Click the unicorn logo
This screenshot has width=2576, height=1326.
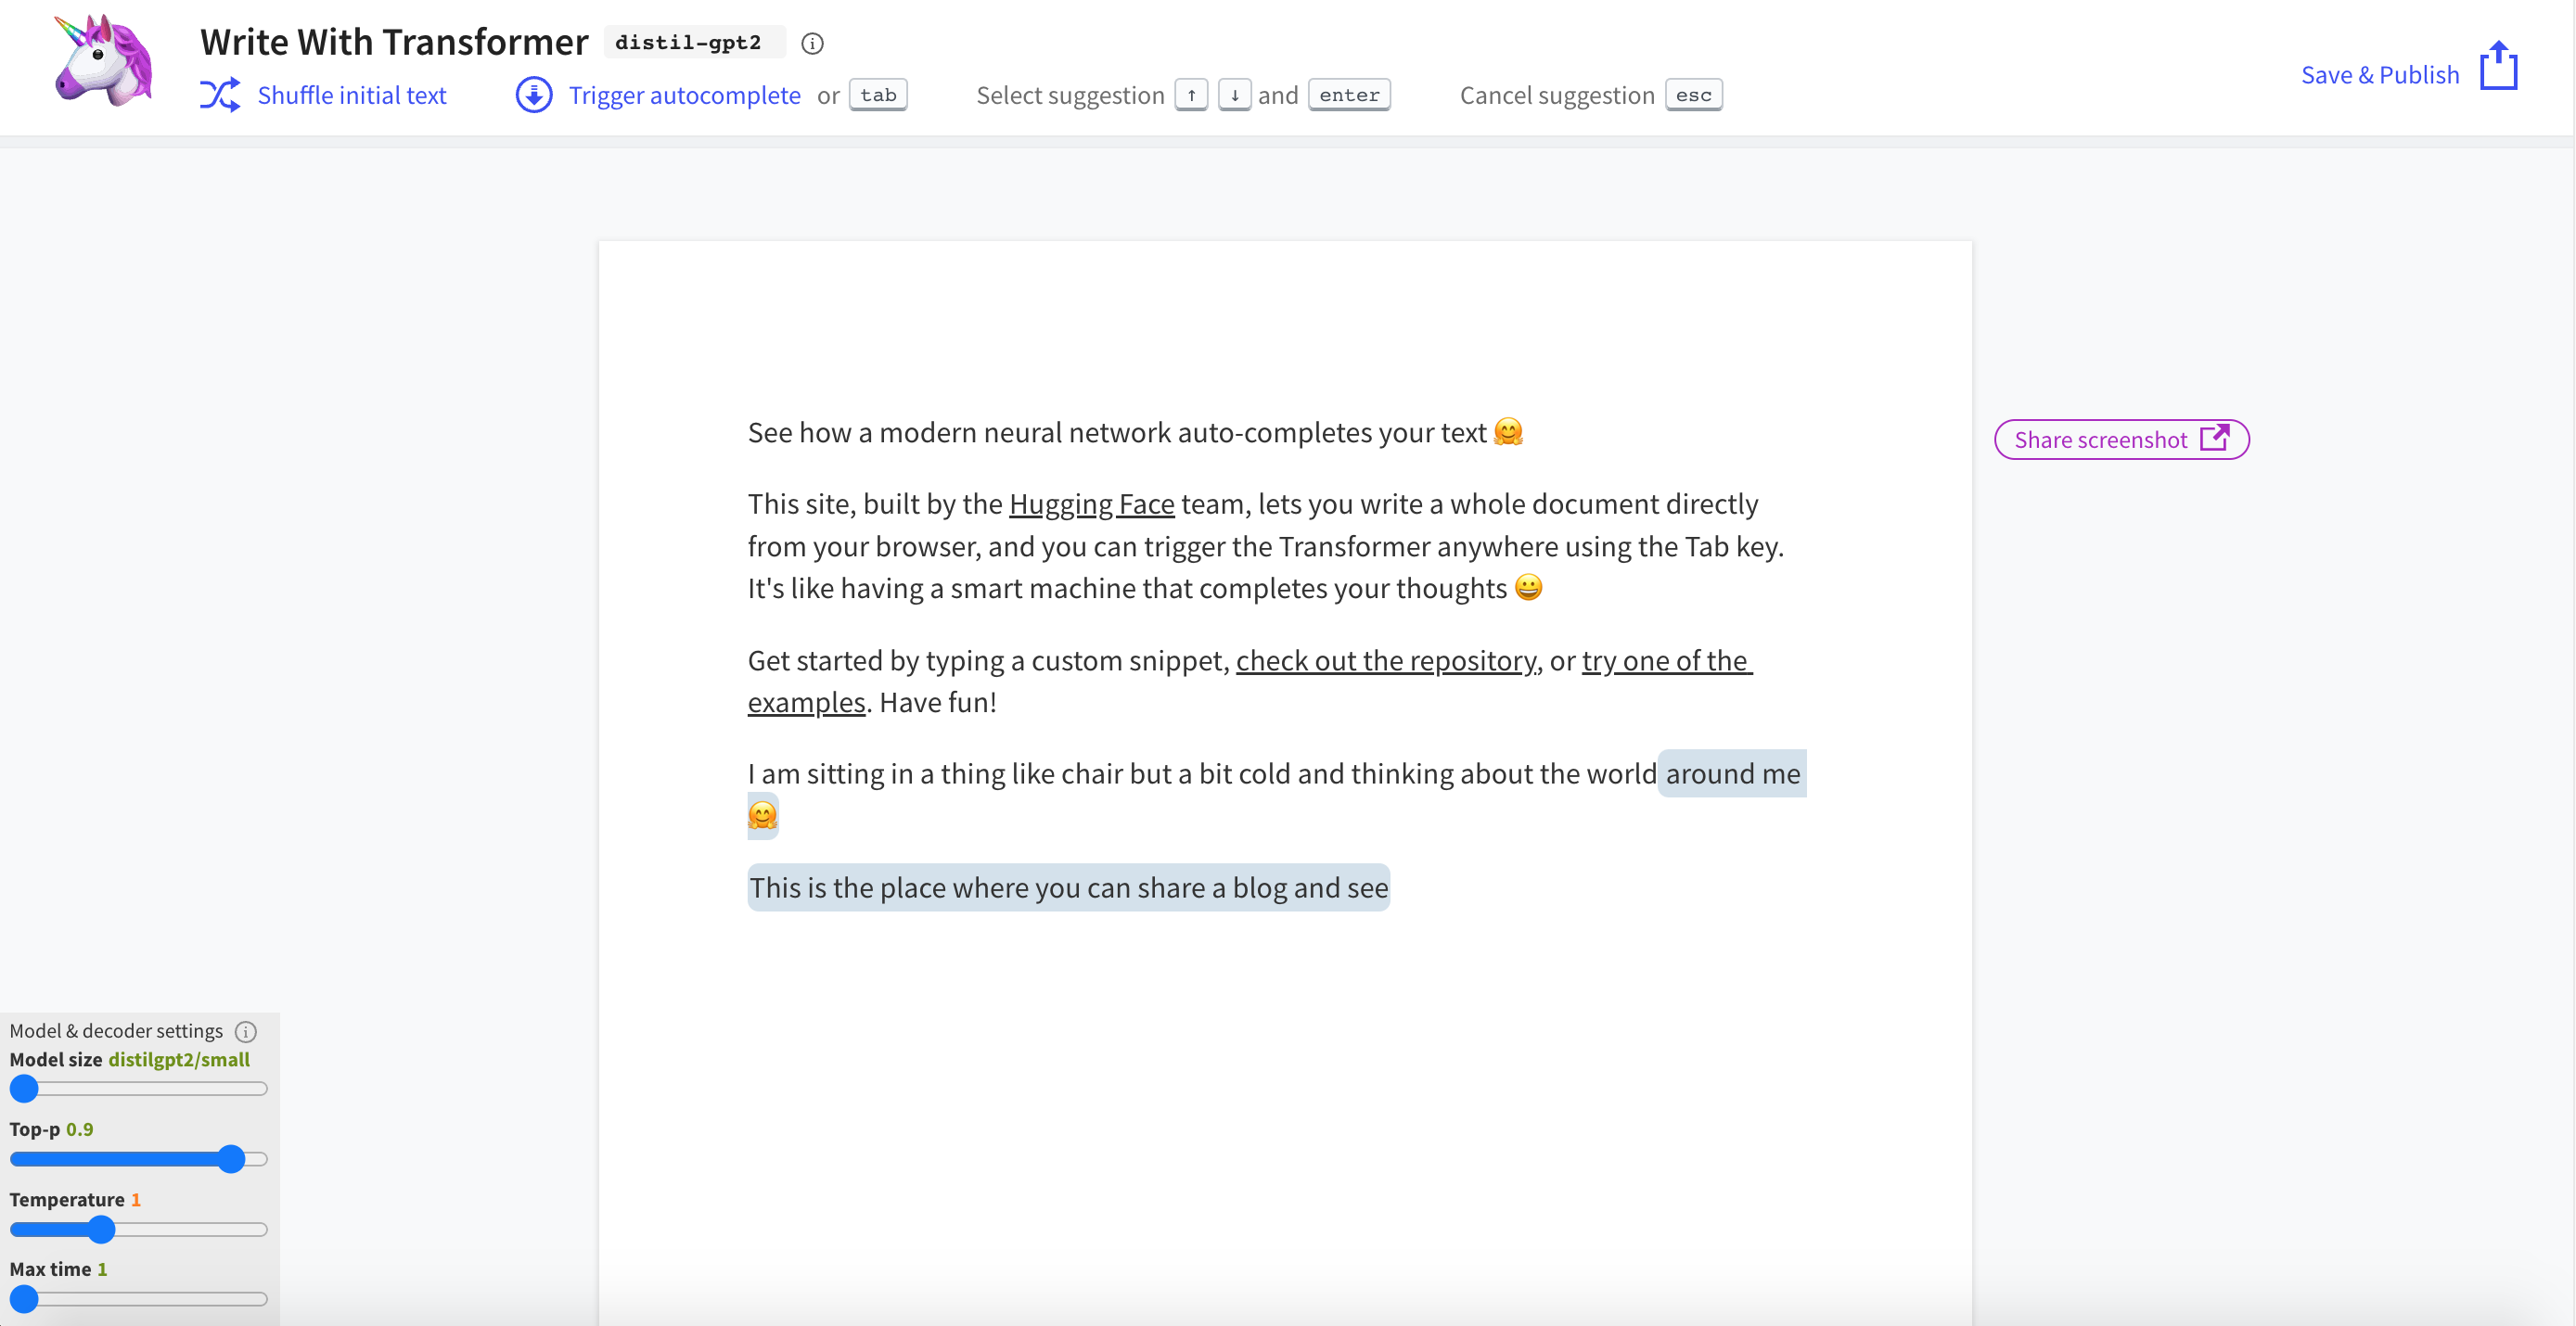104,60
